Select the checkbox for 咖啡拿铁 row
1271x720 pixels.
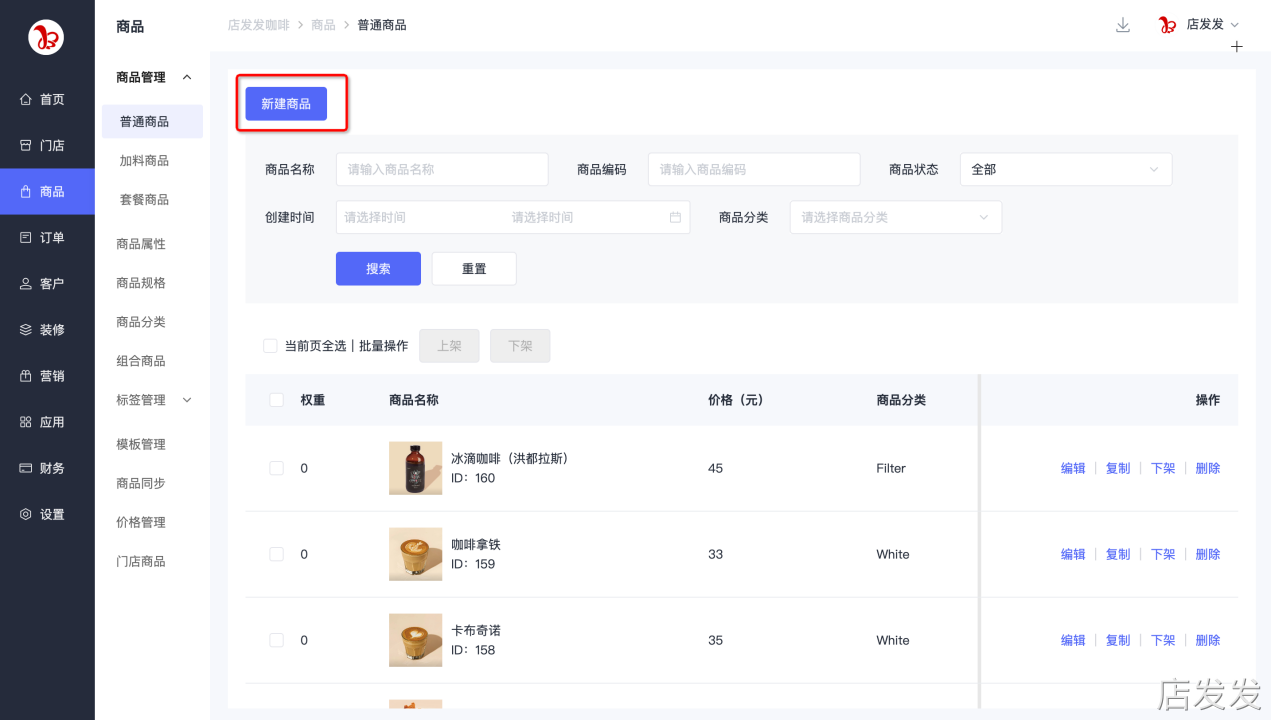(277, 554)
